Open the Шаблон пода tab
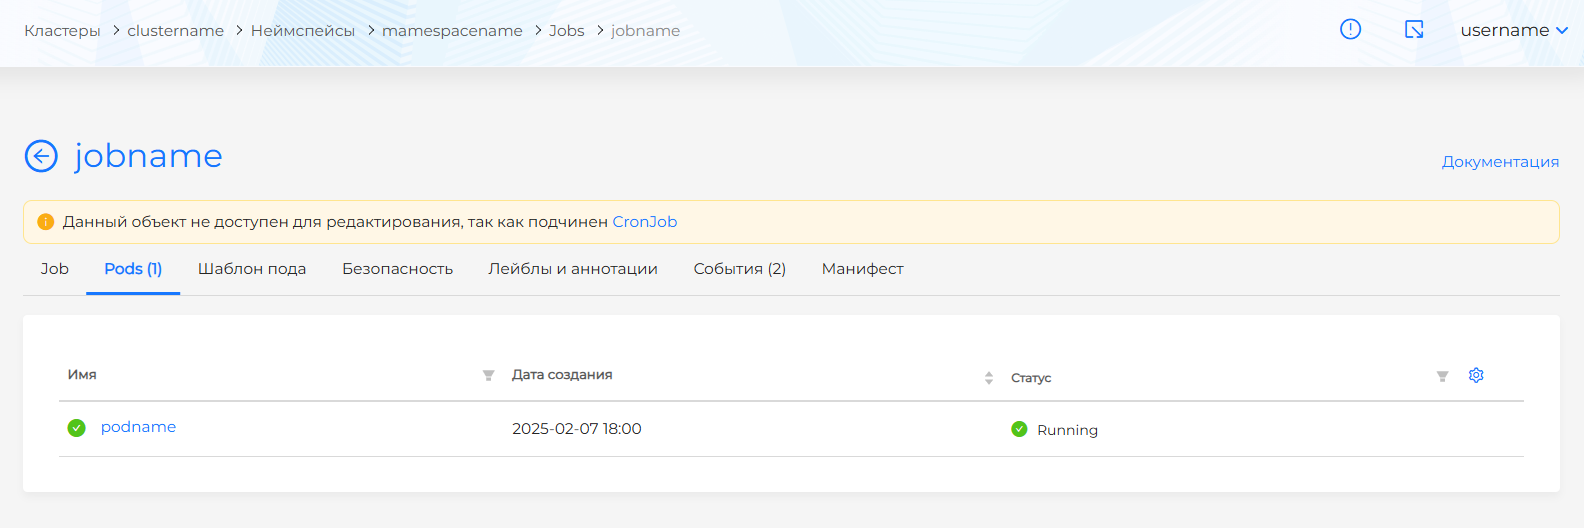Image resolution: width=1584 pixels, height=528 pixels. [x=252, y=269]
